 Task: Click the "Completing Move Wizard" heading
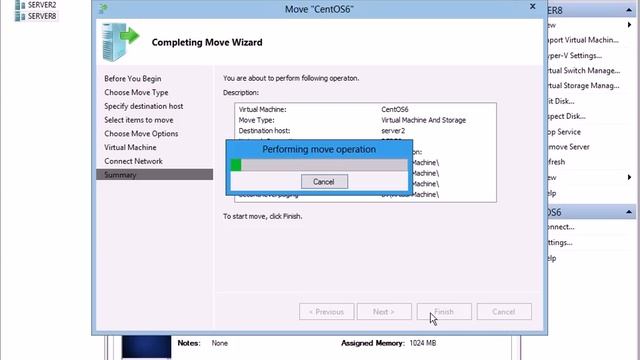[x=207, y=42]
